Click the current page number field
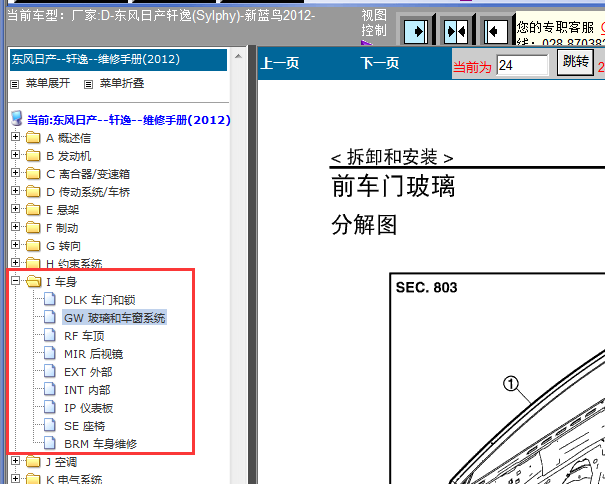The height and width of the screenshot is (484, 605). [522, 65]
